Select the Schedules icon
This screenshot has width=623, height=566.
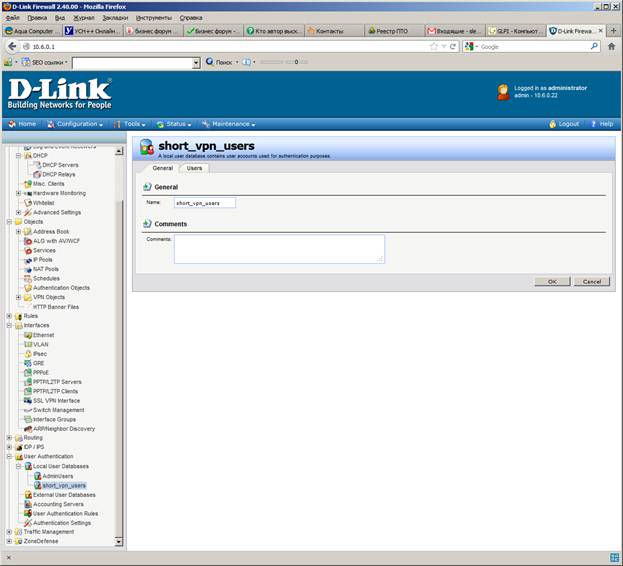[x=28, y=279]
